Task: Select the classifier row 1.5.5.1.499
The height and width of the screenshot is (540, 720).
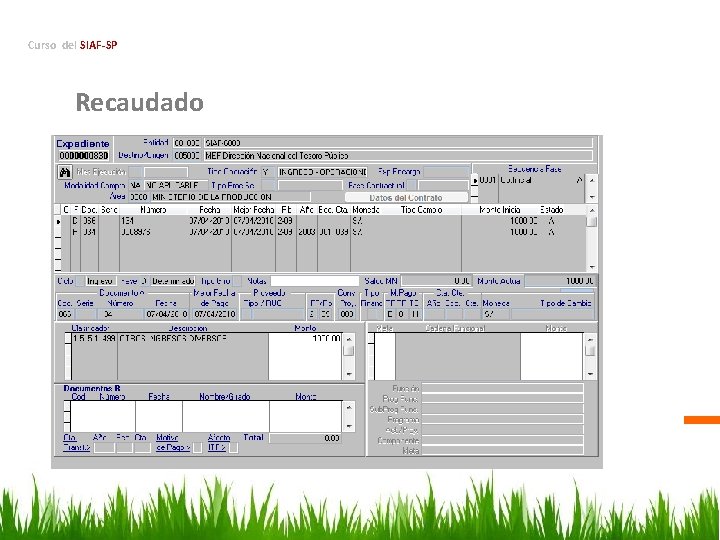Action: pyautogui.click(x=207, y=338)
